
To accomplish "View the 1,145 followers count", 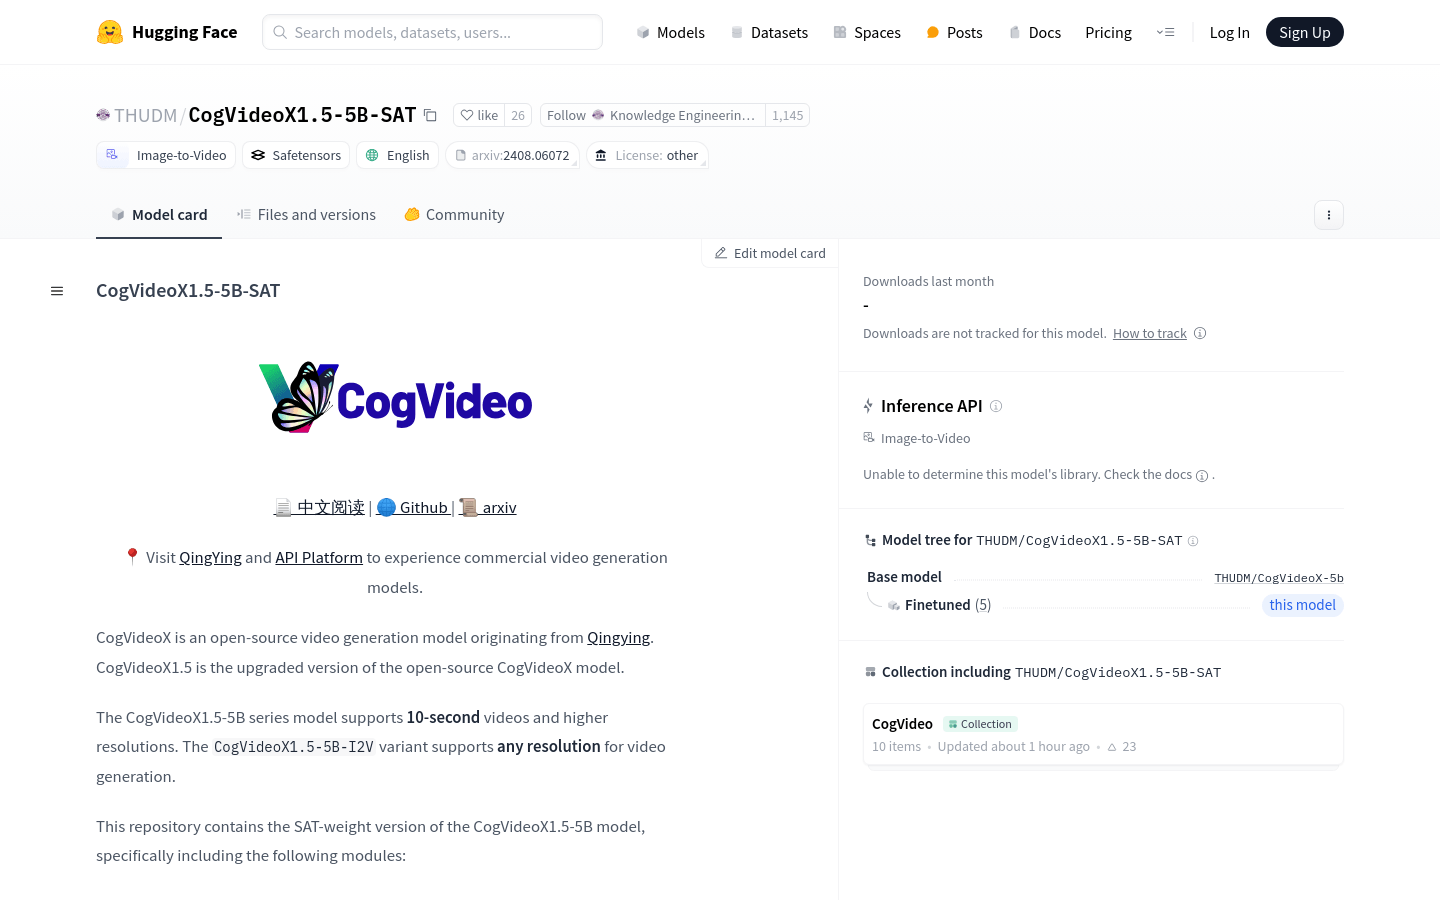I will [787, 115].
